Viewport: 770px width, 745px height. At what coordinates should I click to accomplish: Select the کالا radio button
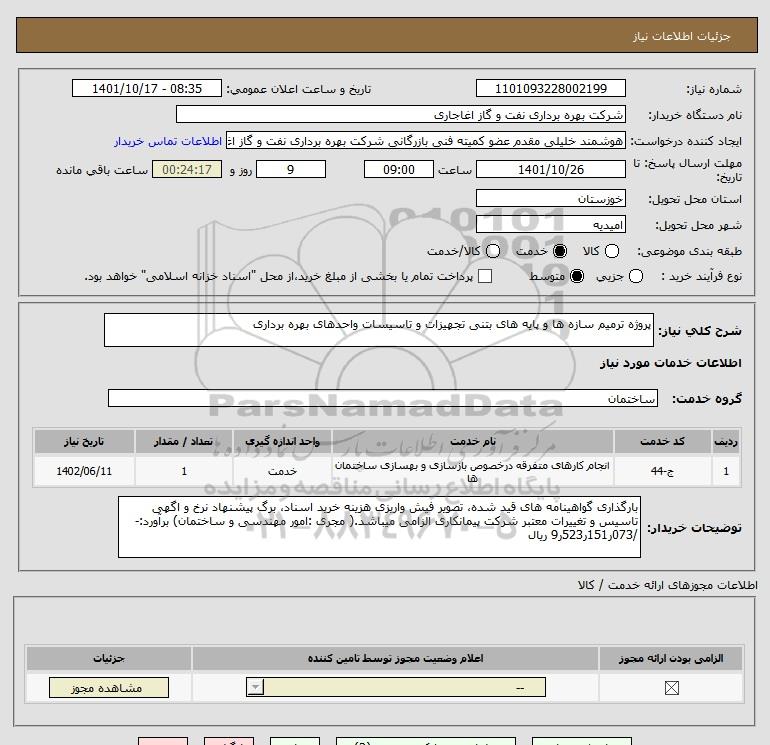(x=611, y=251)
